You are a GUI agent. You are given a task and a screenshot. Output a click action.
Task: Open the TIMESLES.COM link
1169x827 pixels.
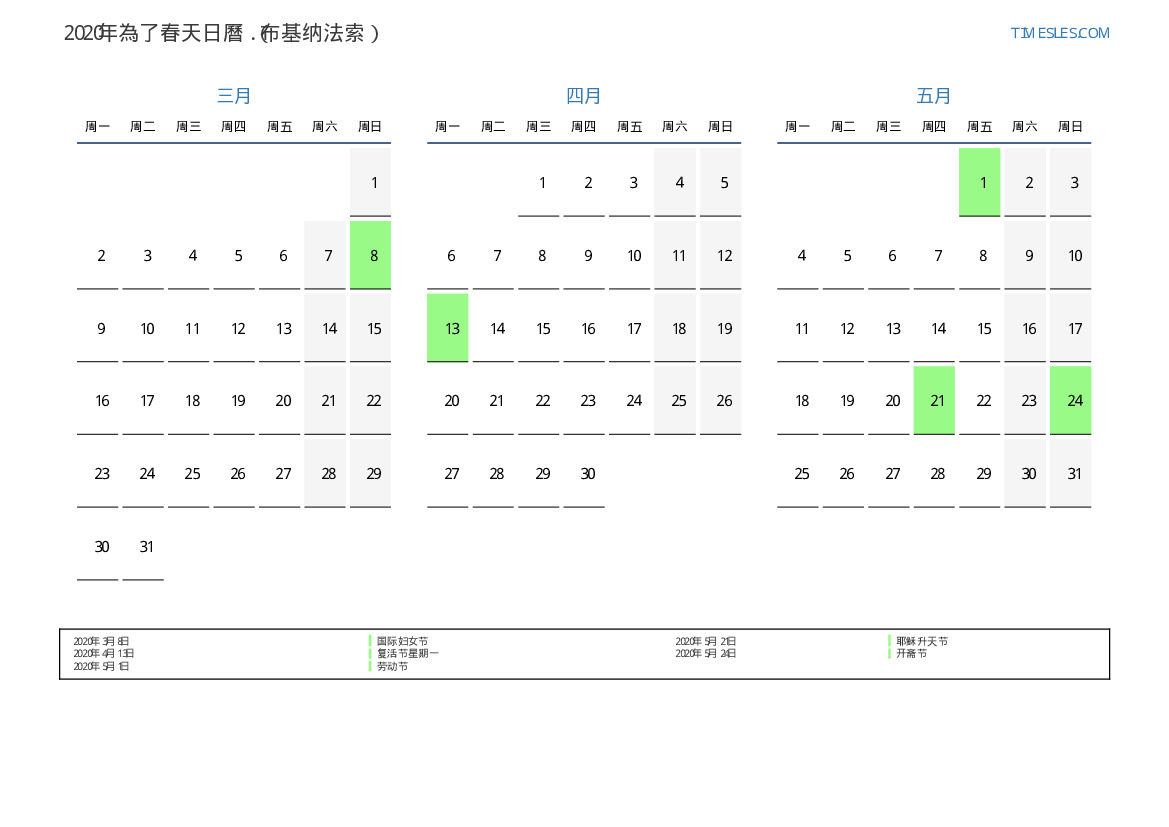coord(1060,33)
